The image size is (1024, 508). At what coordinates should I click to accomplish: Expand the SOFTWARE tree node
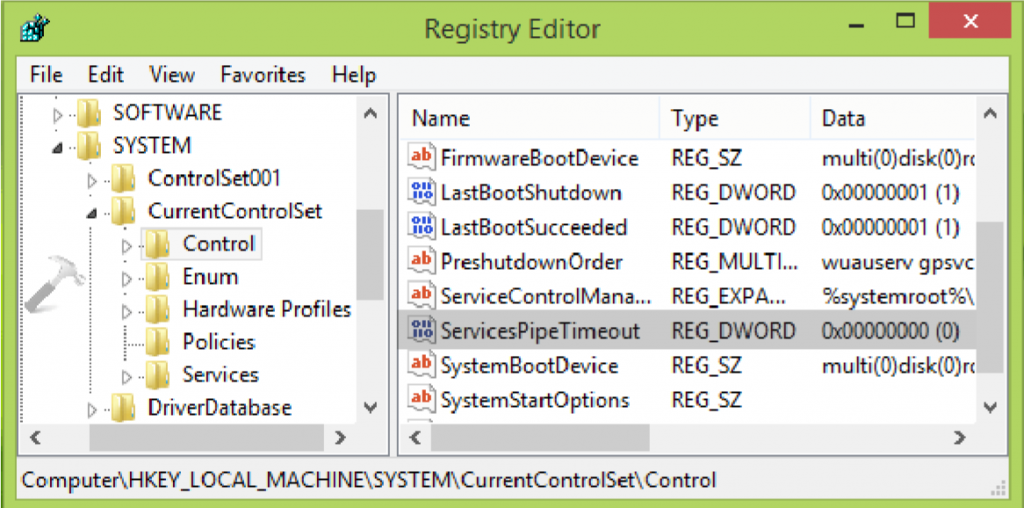coord(58,115)
